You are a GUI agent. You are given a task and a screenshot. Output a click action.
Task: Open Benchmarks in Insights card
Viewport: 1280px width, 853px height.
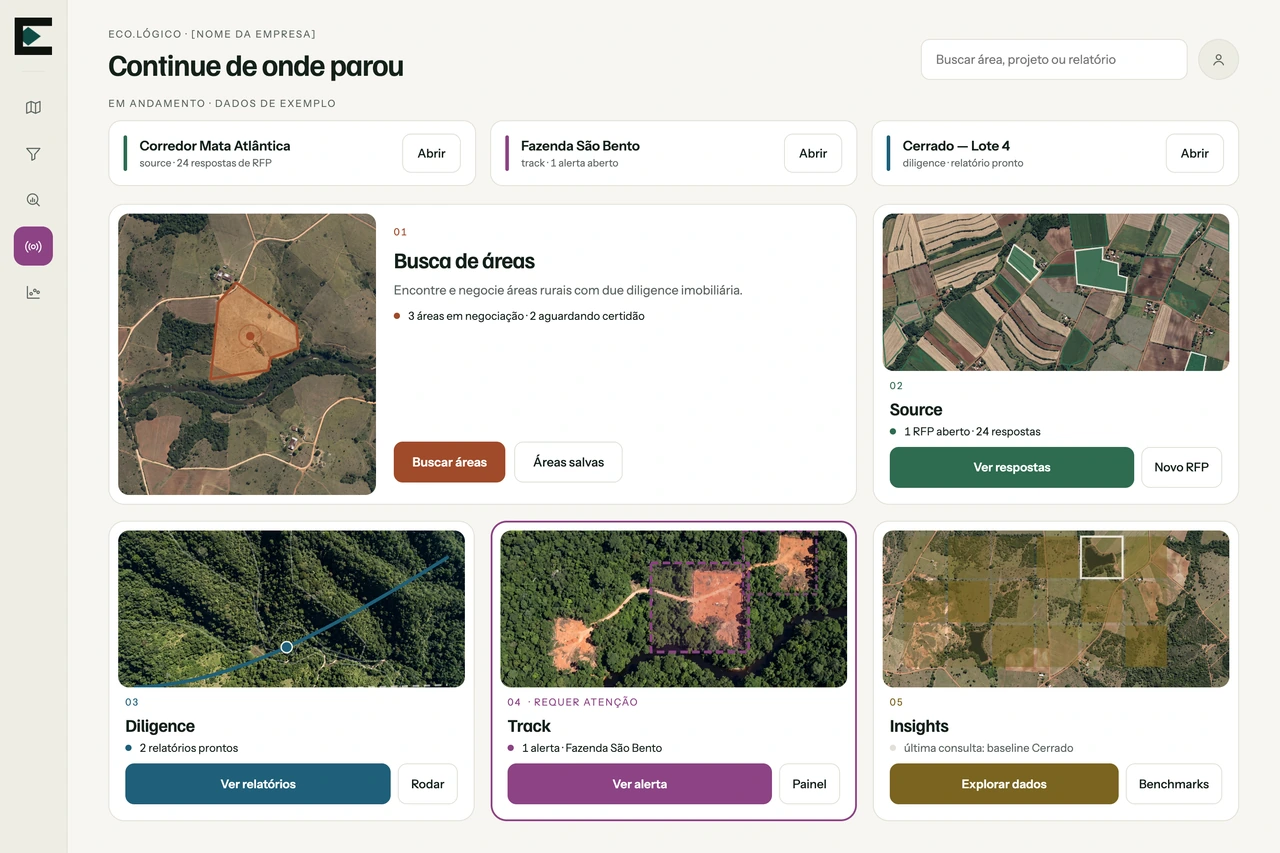point(1174,784)
